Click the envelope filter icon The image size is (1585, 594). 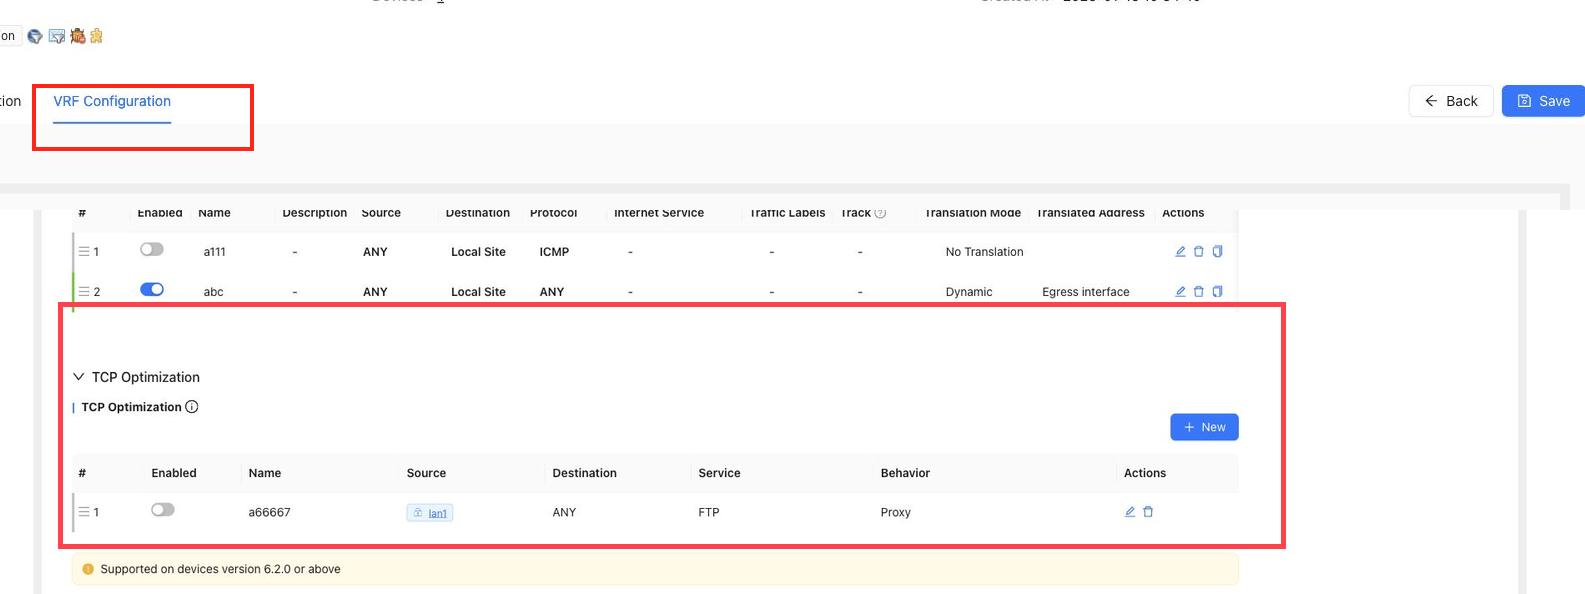coord(57,36)
